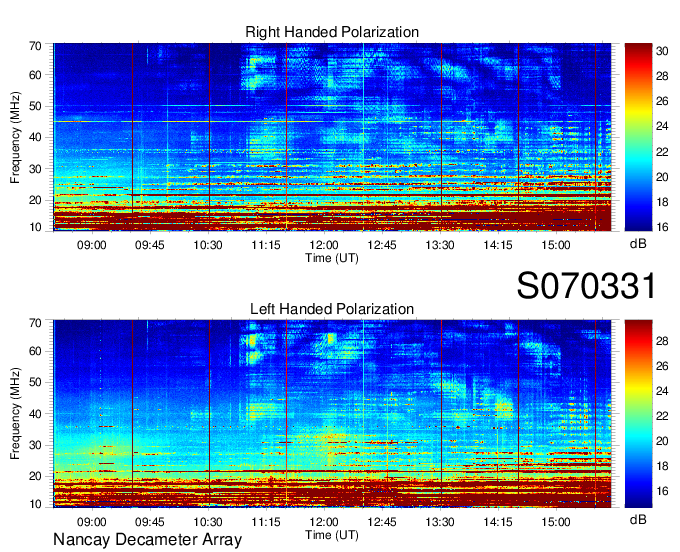Click 10 MHz tick on left-handed plot
680x552 pixels.
click(x=35, y=504)
